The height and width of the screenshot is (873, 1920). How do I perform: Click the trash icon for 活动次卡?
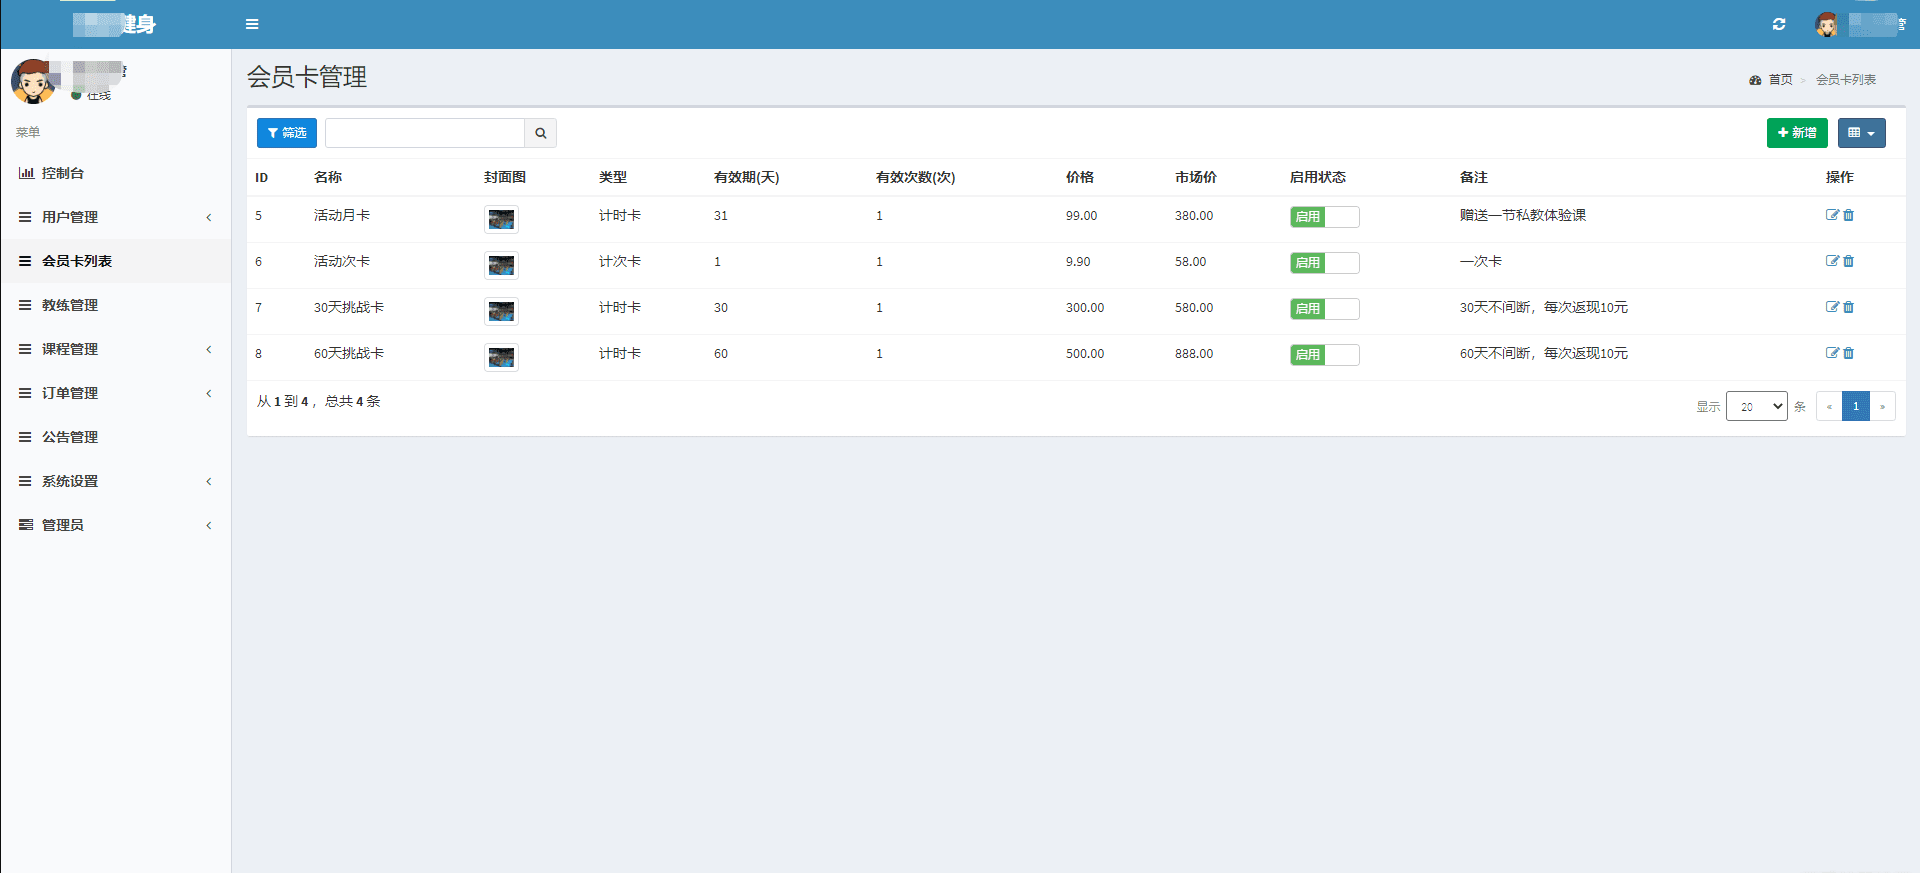pyautogui.click(x=1849, y=261)
